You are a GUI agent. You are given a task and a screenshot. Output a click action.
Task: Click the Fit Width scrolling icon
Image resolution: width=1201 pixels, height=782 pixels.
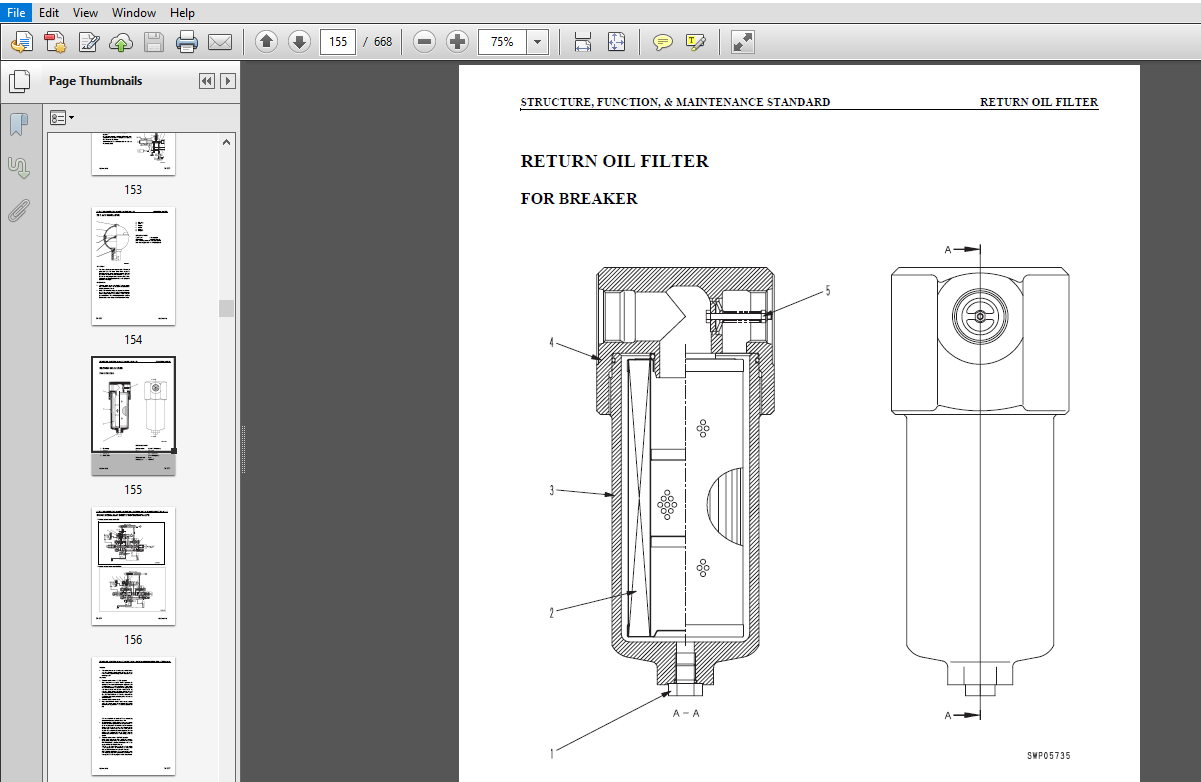point(583,42)
